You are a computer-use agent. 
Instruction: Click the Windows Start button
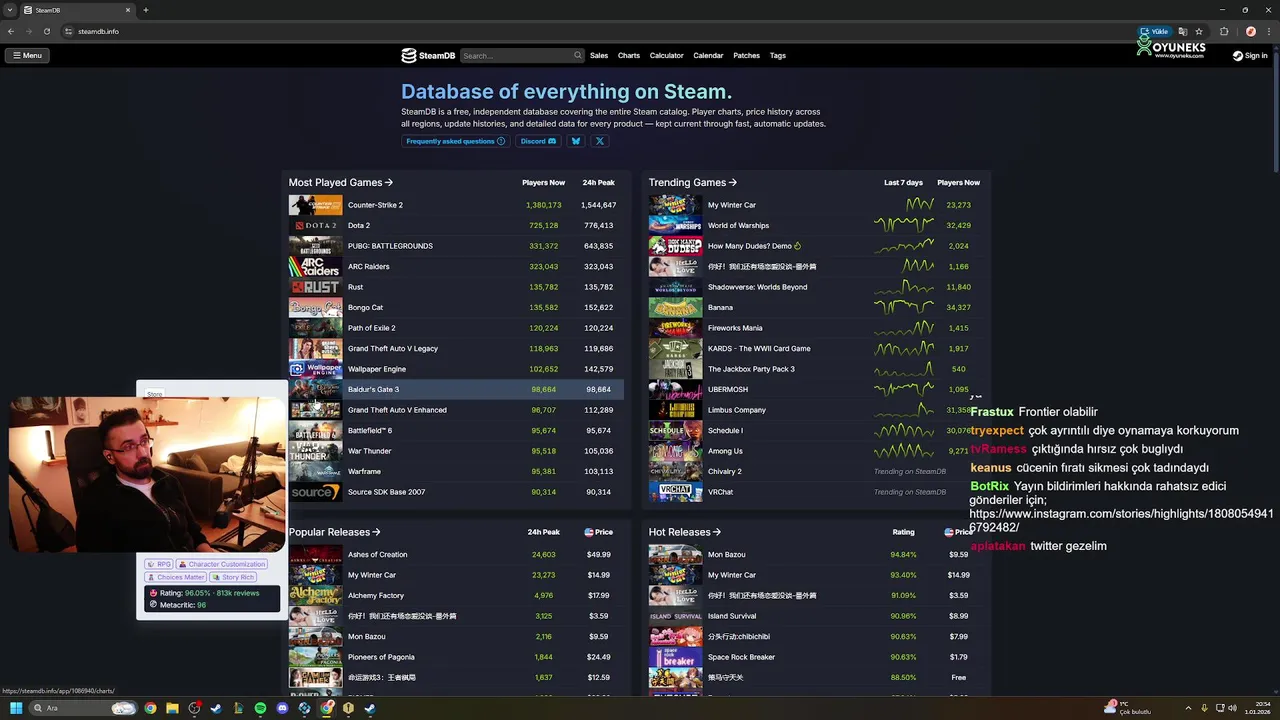tap(15, 708)
